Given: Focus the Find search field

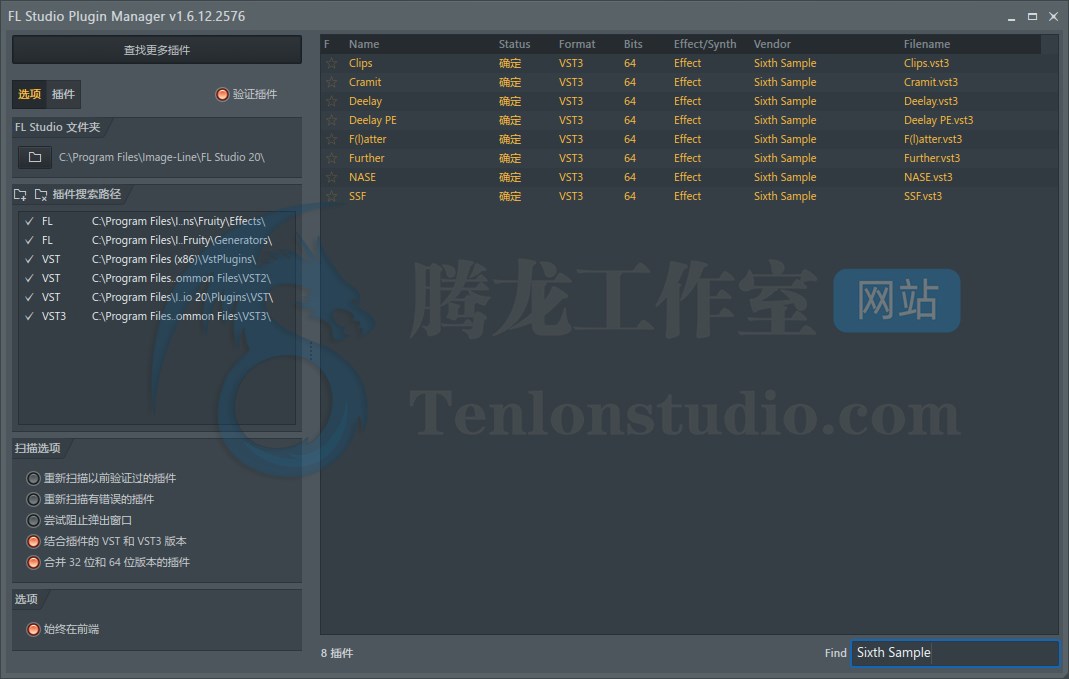Looking at the screenshot, I should 954,653.
